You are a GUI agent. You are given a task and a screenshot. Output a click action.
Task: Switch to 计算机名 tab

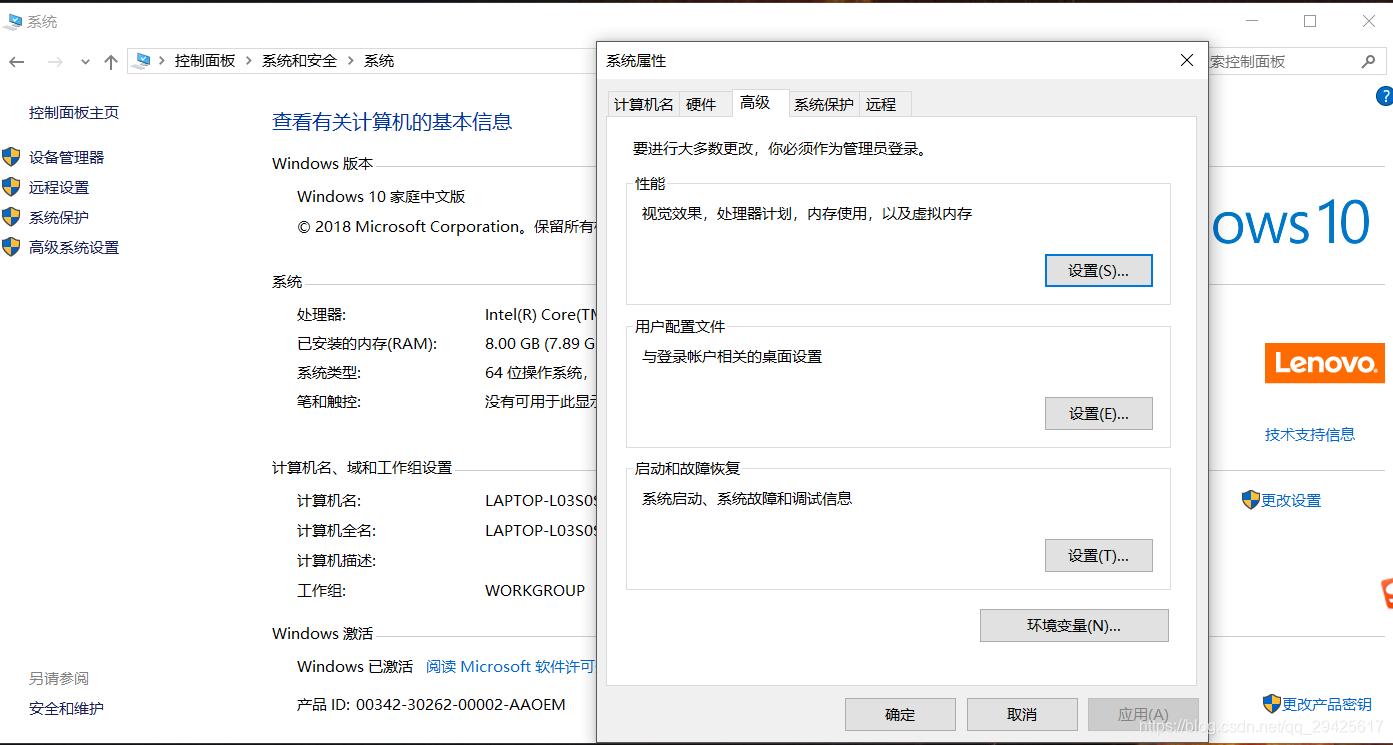[x=644, y=104]
